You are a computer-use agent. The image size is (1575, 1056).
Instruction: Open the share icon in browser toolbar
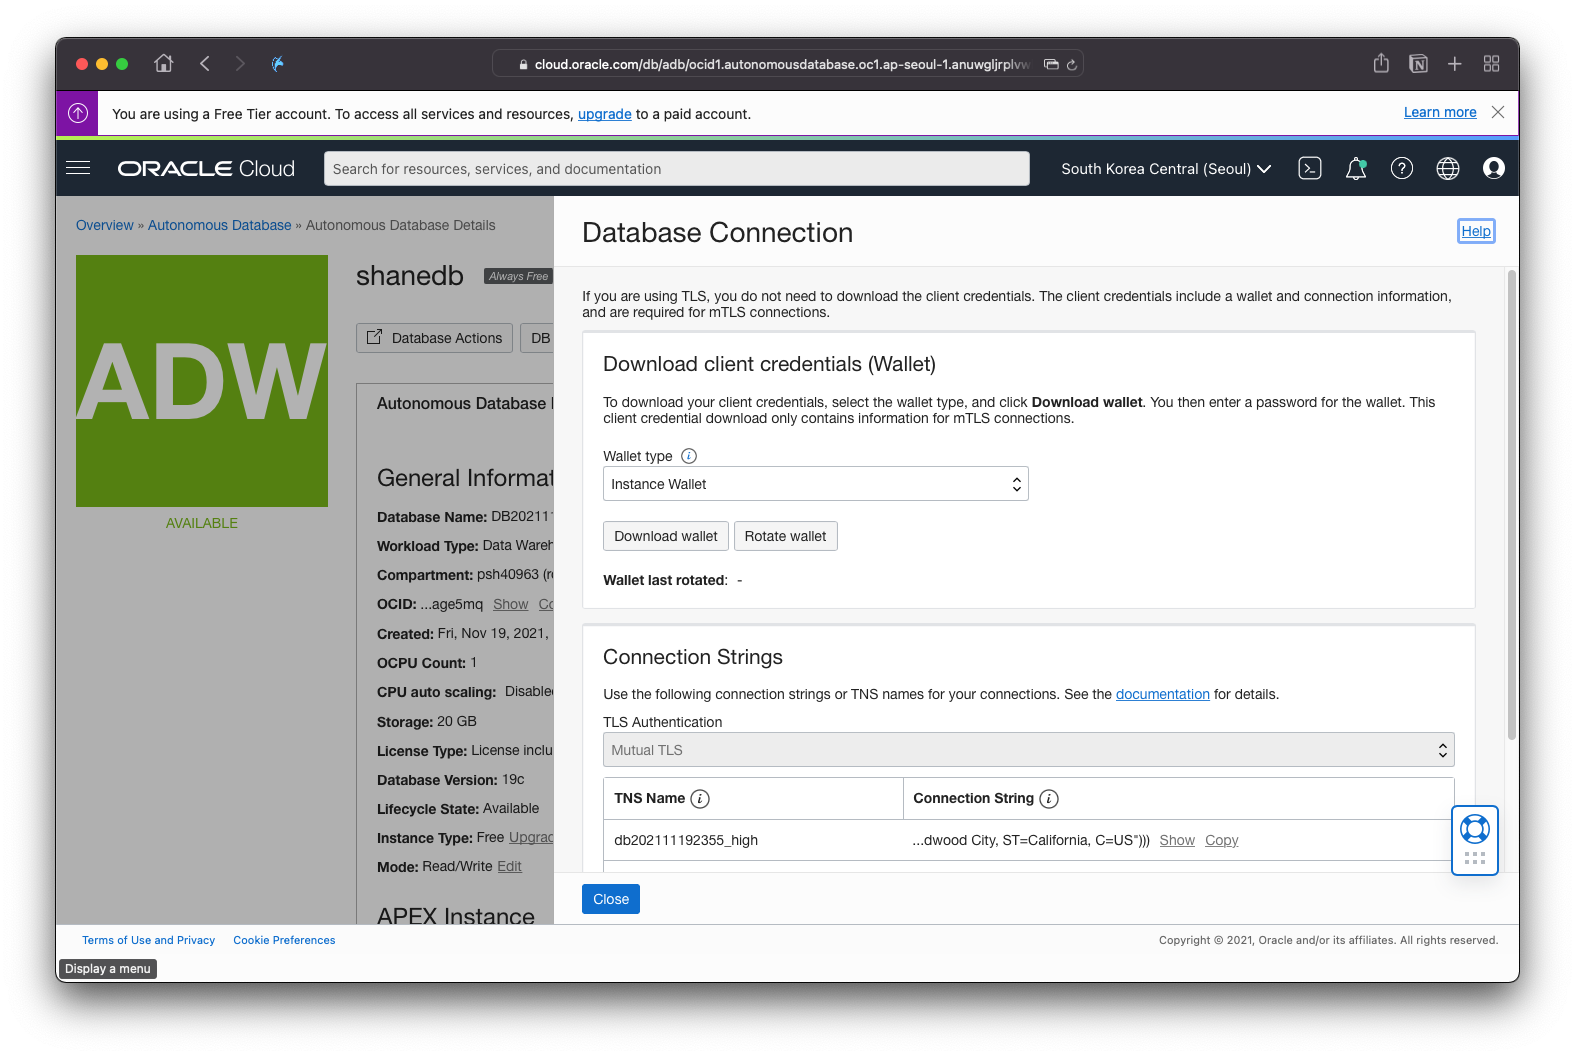[x=1381, y=63]
